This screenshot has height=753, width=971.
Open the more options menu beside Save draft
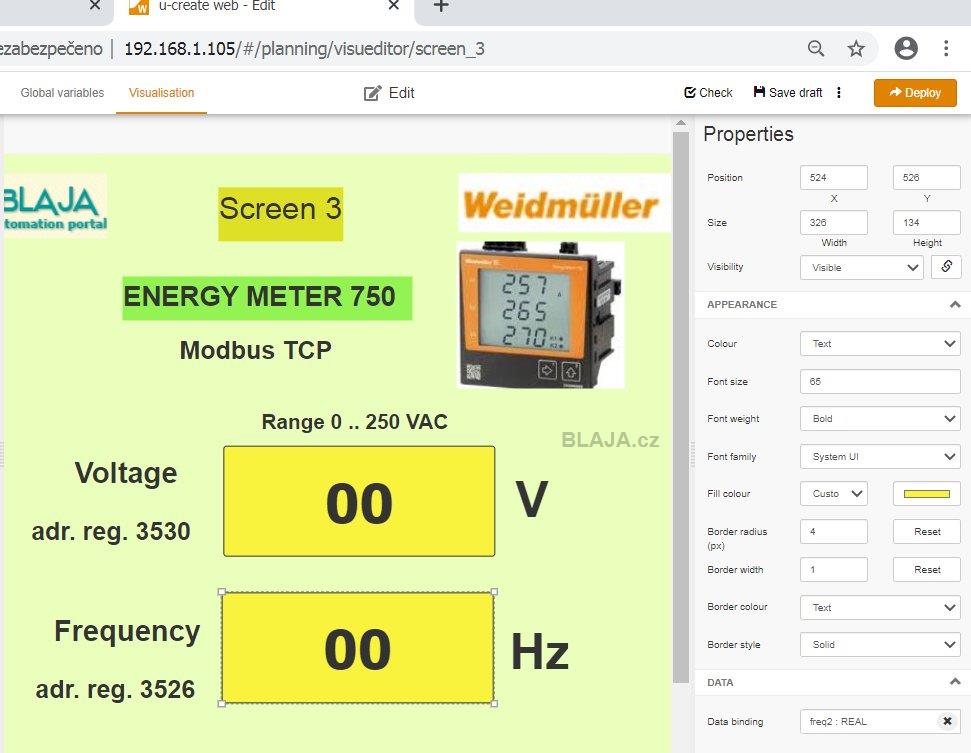[x=839, y=93]
